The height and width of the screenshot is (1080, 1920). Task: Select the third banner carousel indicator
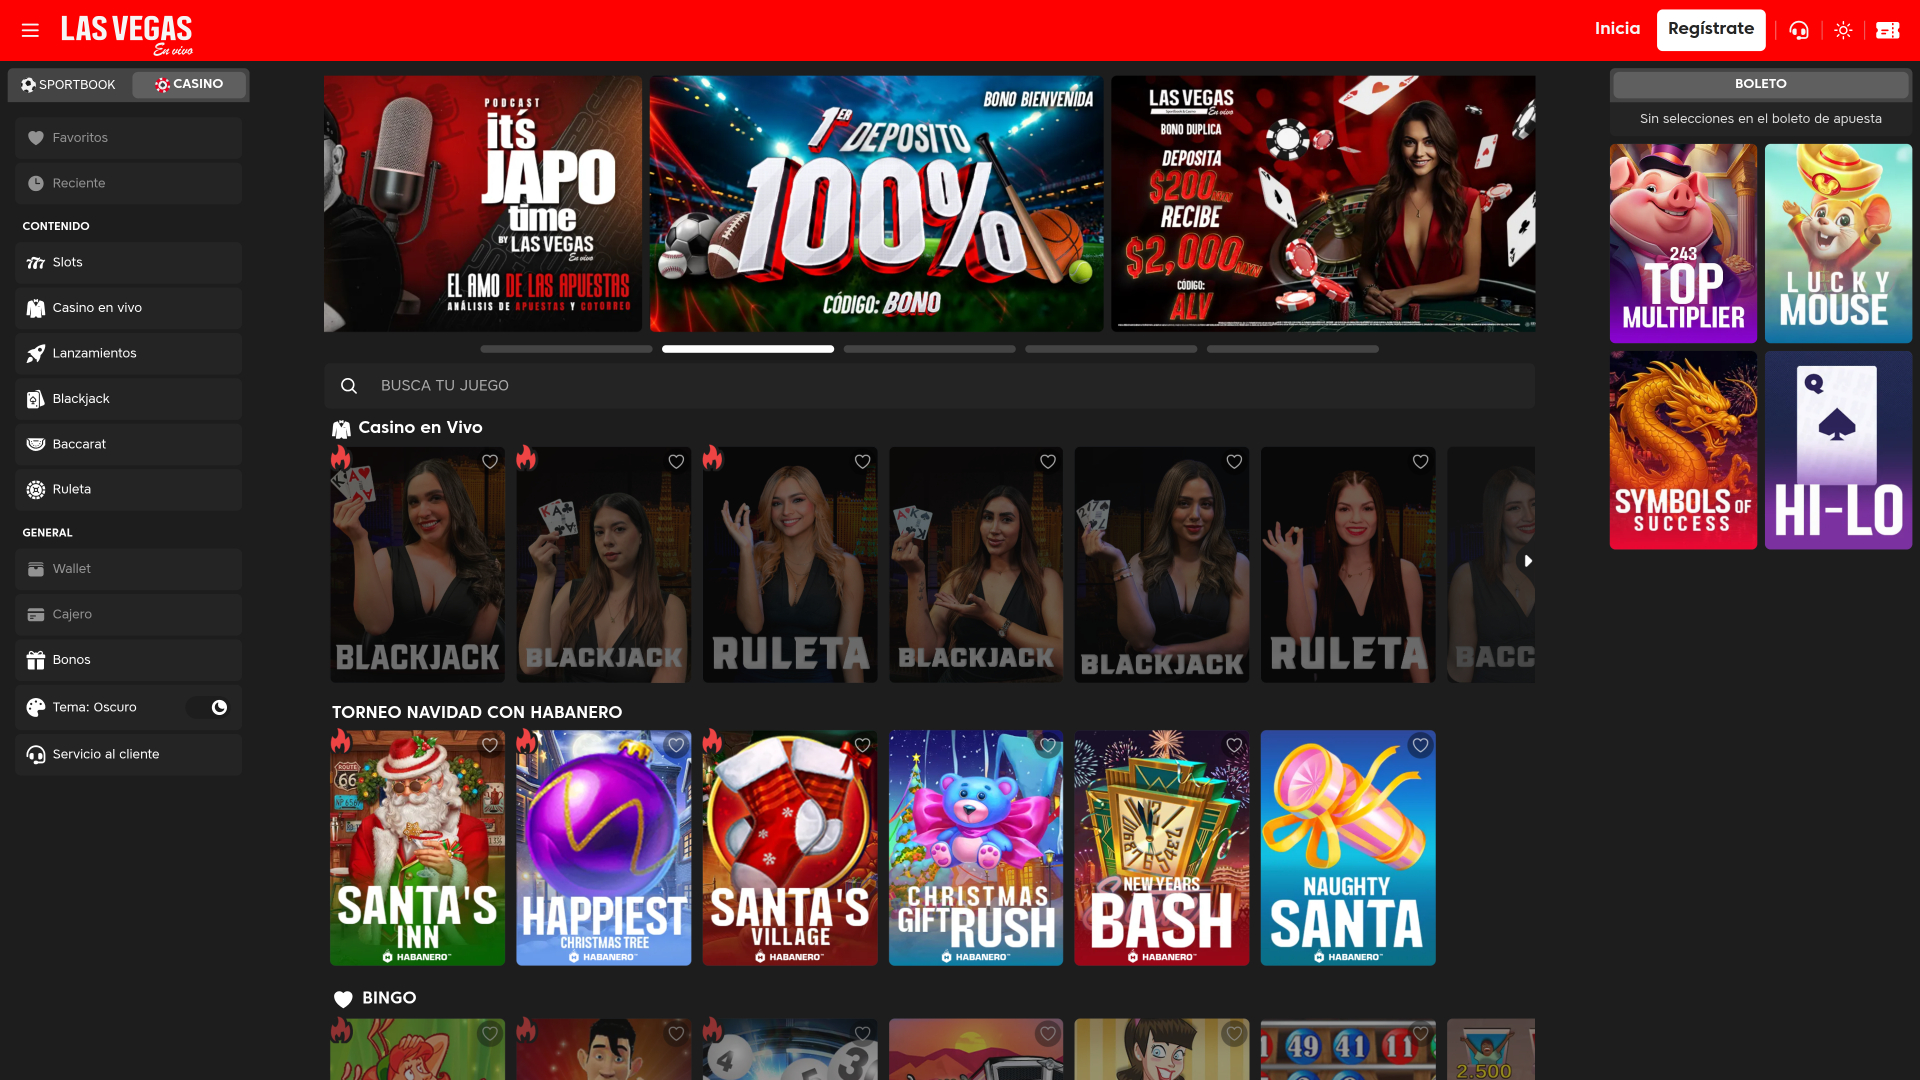point(929,349)
